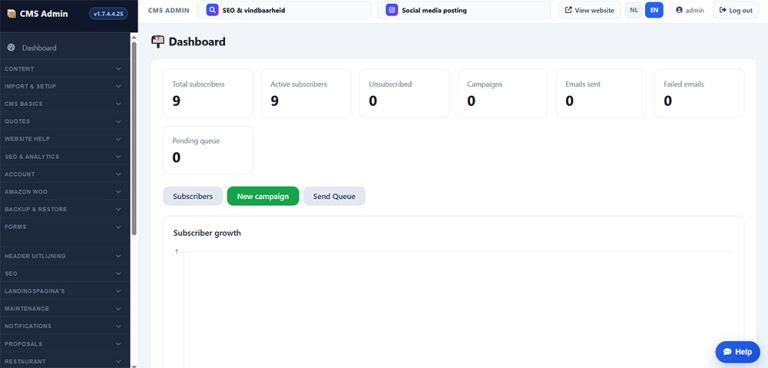Click the version badge v1.7.4.4.25
Viewport: 768px width, 368px height.
pos(108,14)
